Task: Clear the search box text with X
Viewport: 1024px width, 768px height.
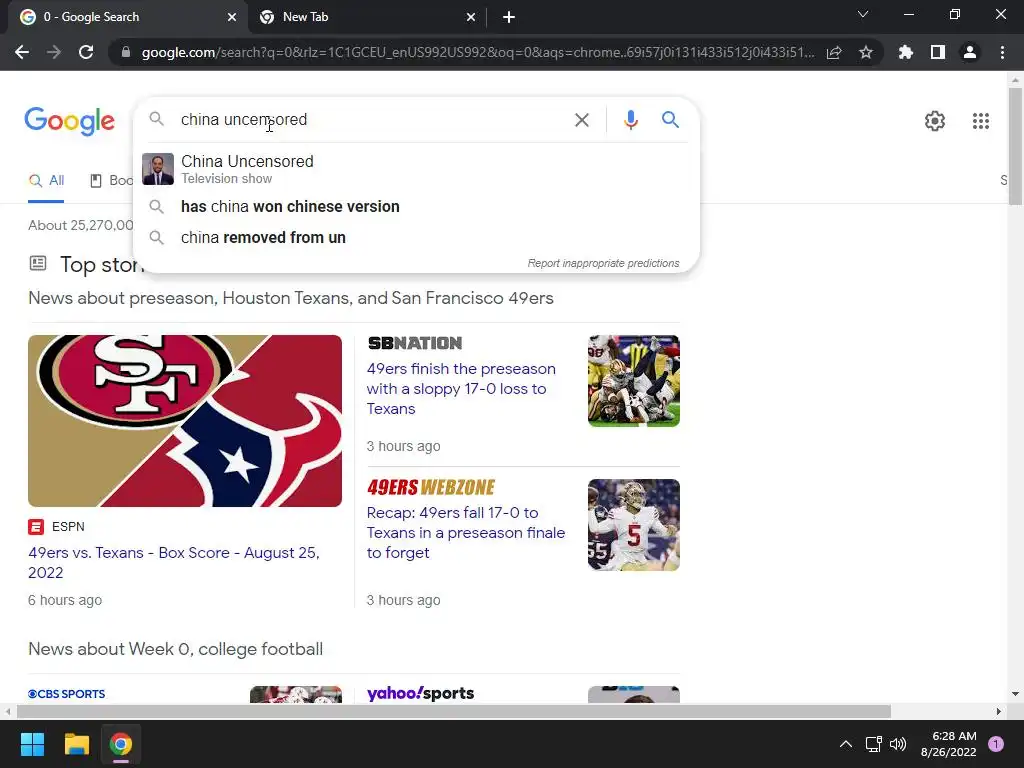Action: click(x=581, y=120)
